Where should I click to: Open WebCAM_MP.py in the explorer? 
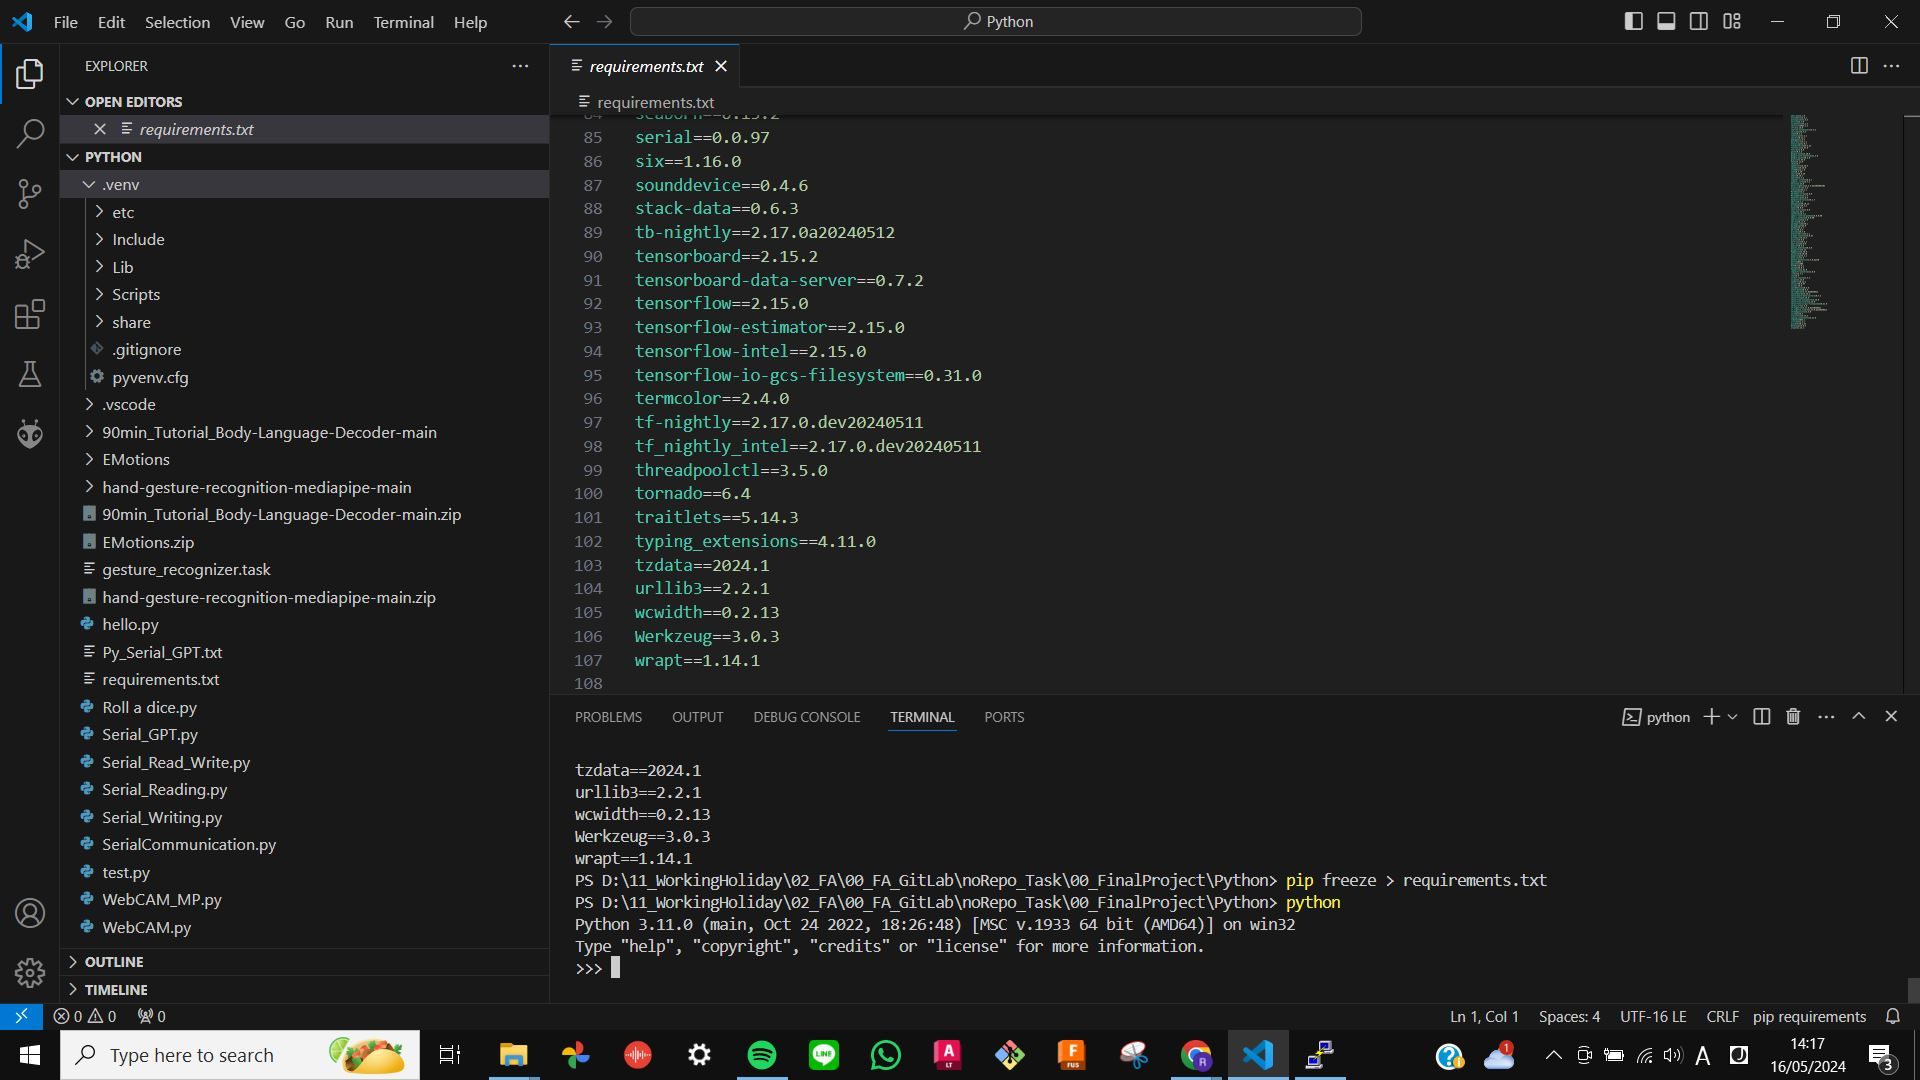click(162, 900)
